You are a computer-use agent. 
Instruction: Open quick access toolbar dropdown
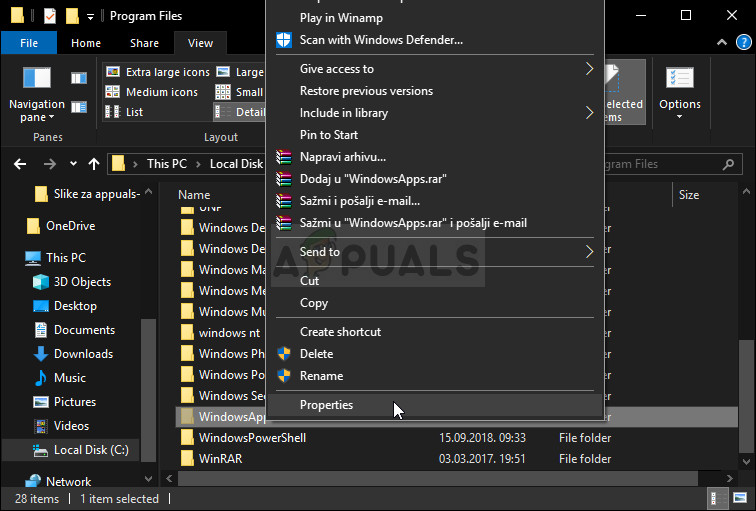pyautogui.click(x=90, y=17)
